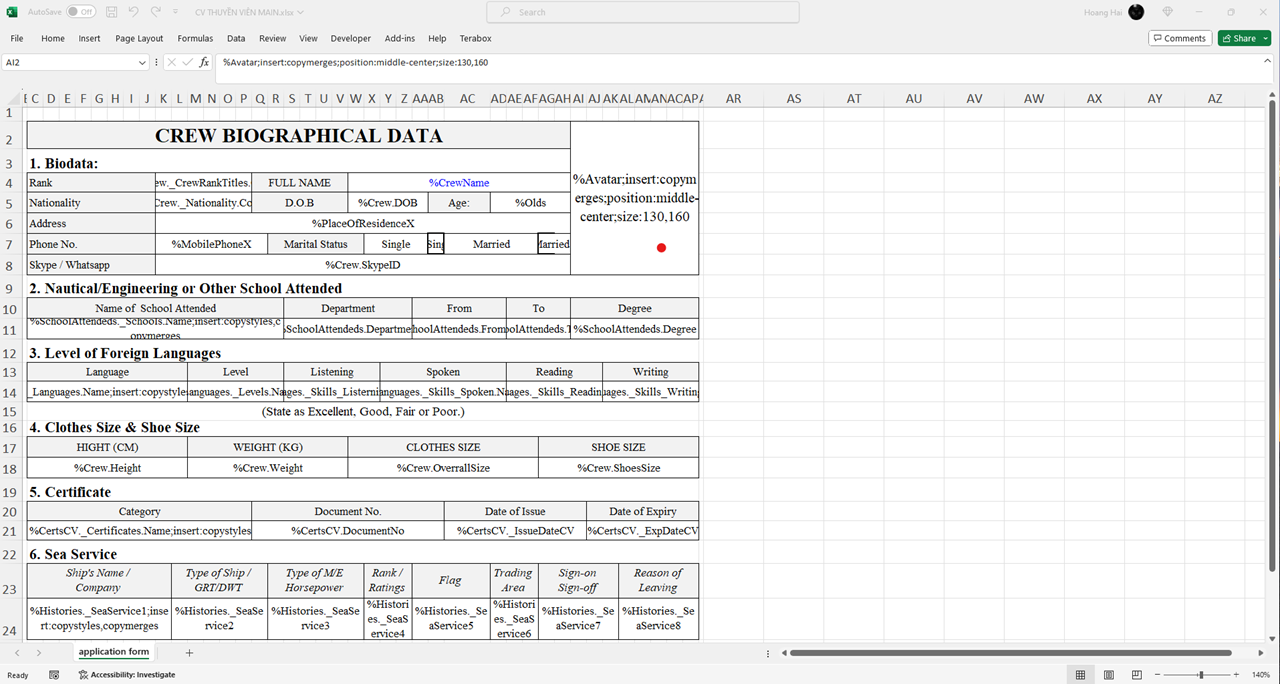Click in the Search box
The height and width of the screenshot is (684, 1280).
tap(642, 12)
